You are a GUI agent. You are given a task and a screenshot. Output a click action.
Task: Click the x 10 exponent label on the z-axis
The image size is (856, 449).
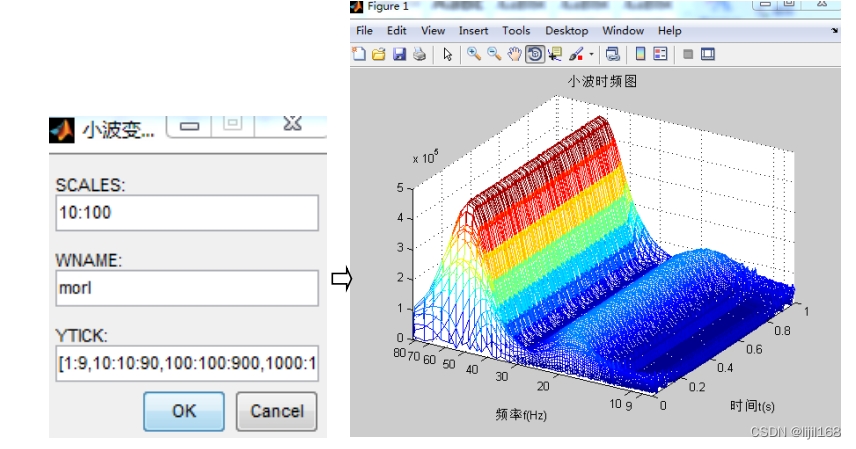[425, 157]
